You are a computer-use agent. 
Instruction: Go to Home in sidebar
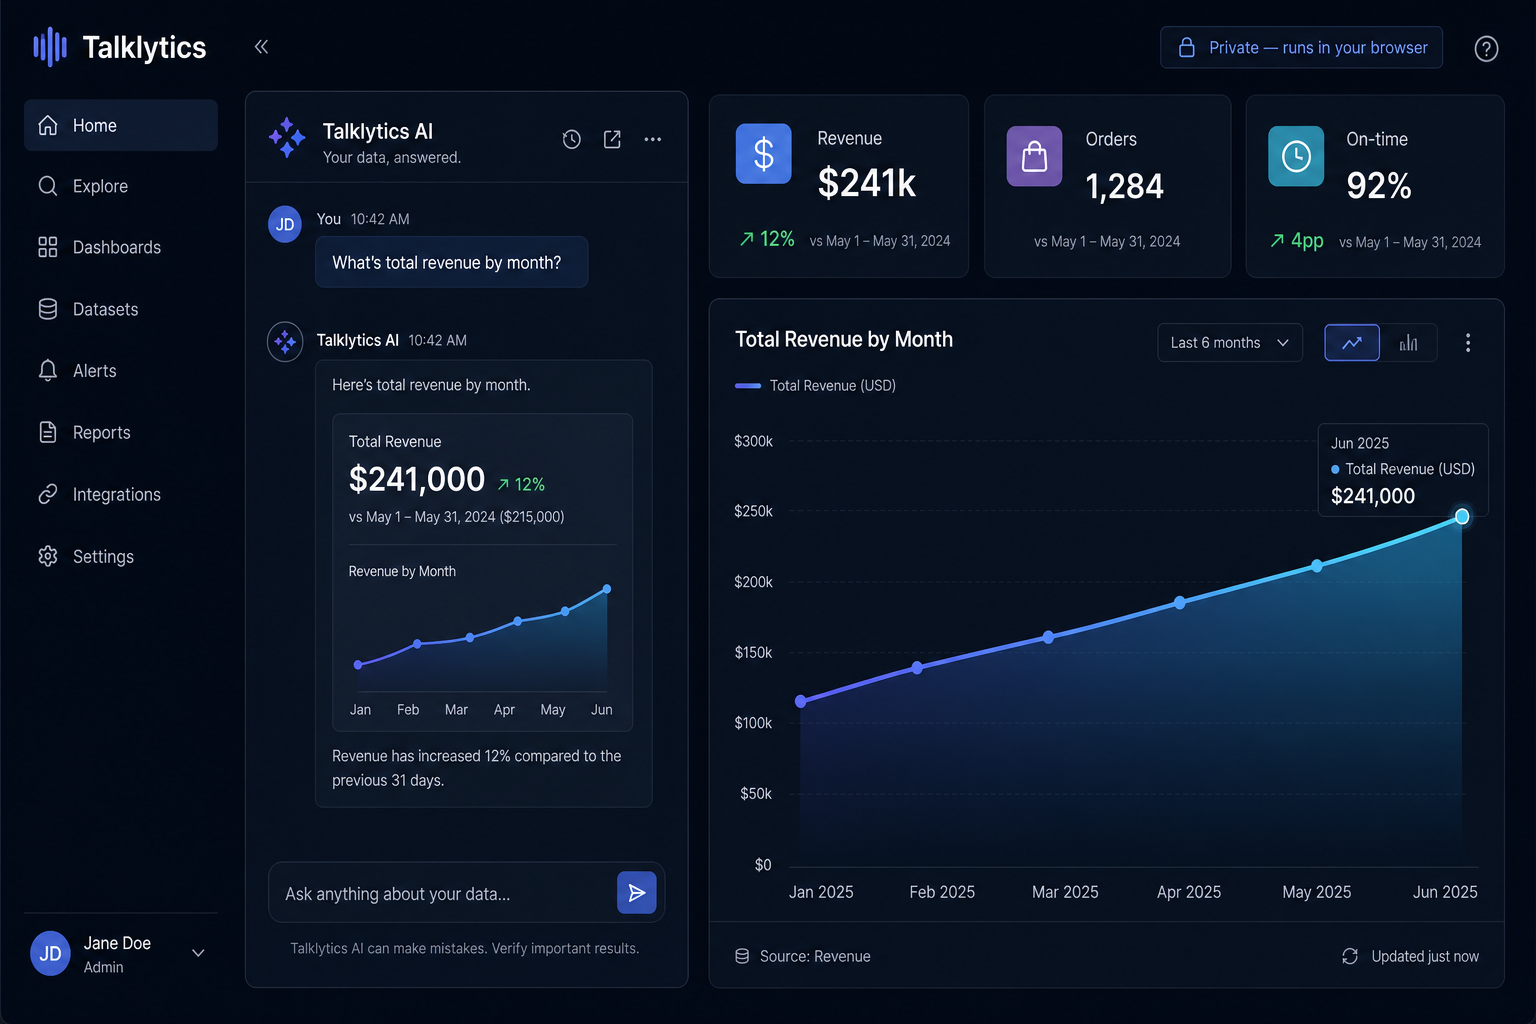[x=121, y=125]
